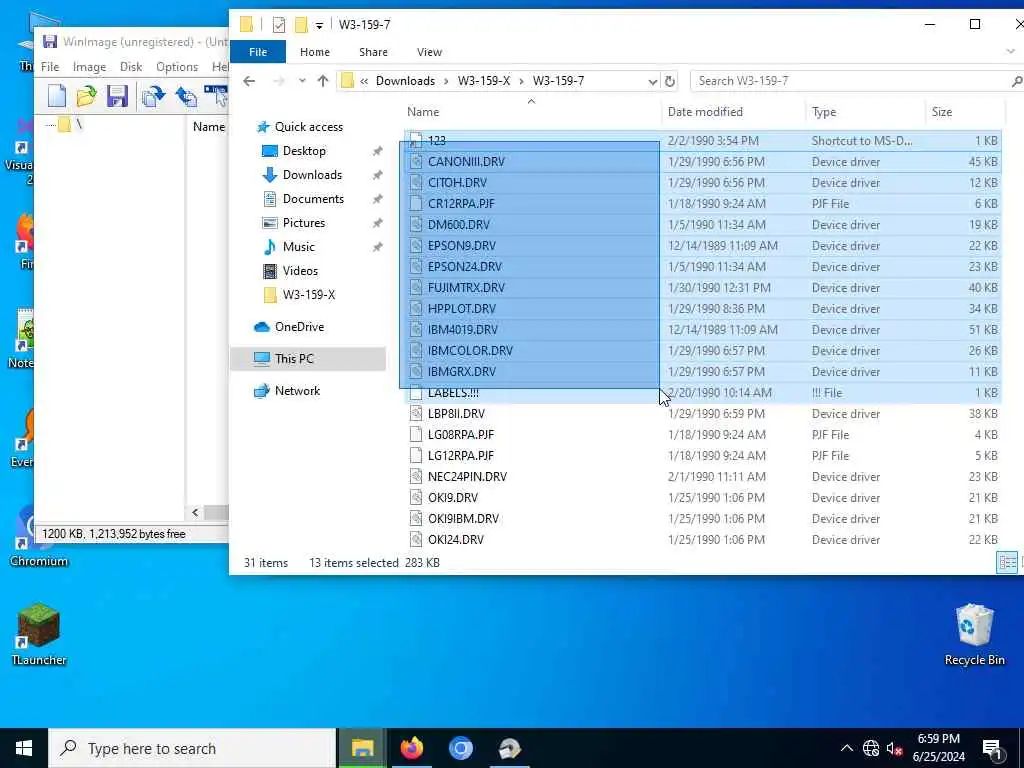Open the File tab in Explorer ribbon

(258, 52)
